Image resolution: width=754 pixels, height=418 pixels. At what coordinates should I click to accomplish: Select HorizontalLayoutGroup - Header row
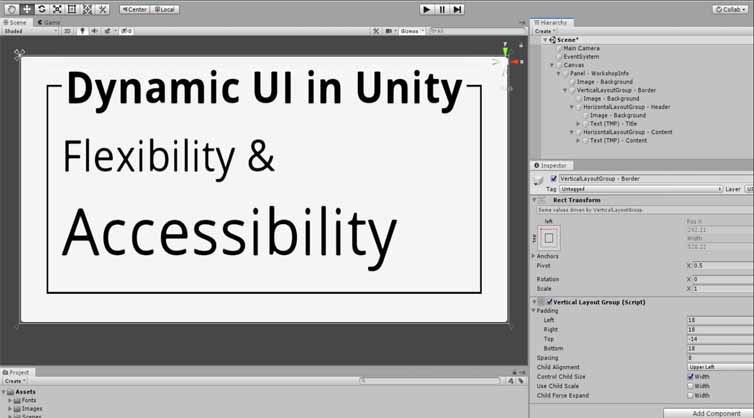click(626, 107)
